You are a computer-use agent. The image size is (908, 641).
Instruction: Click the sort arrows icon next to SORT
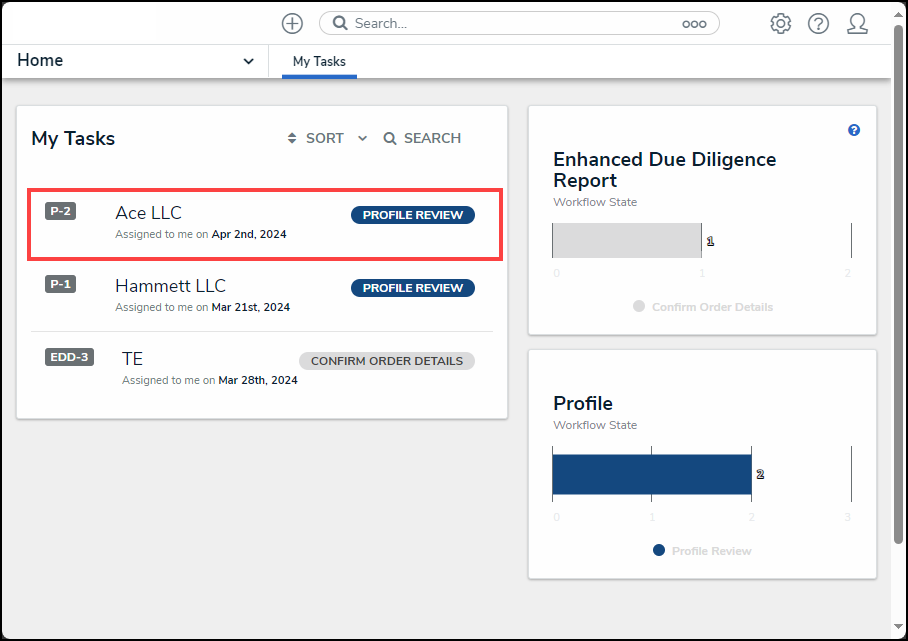(290, 138)
